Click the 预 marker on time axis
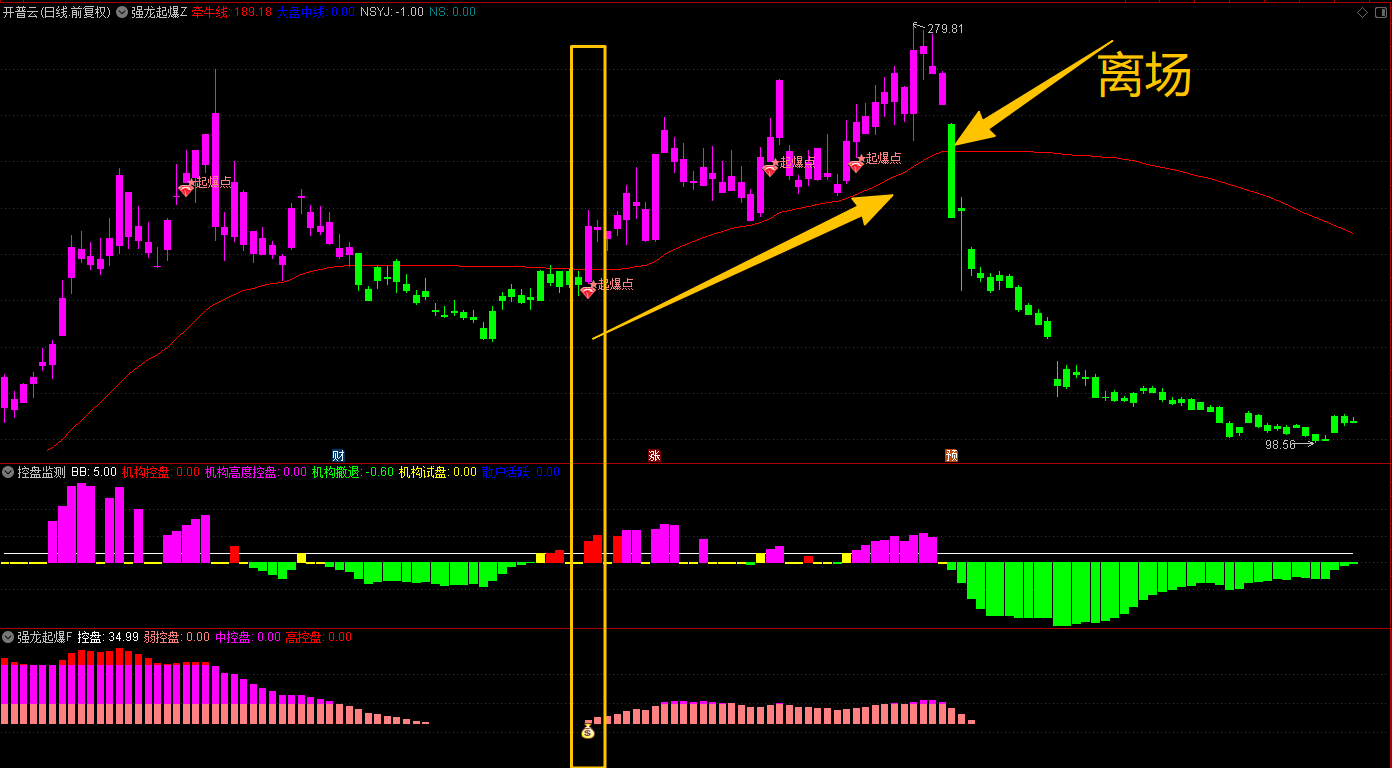Viewport: 1392px width, 768px height. tap(951, 455)
